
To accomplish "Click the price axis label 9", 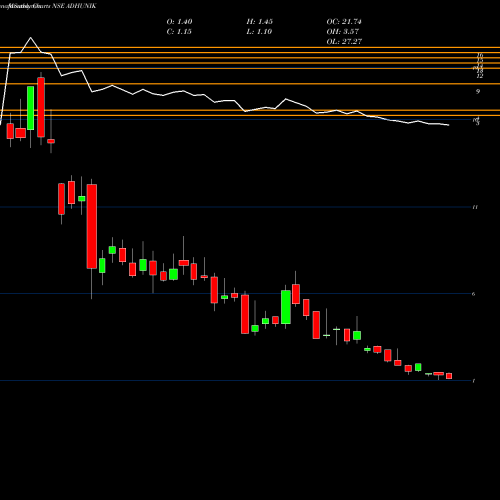I will click(478, 91).
